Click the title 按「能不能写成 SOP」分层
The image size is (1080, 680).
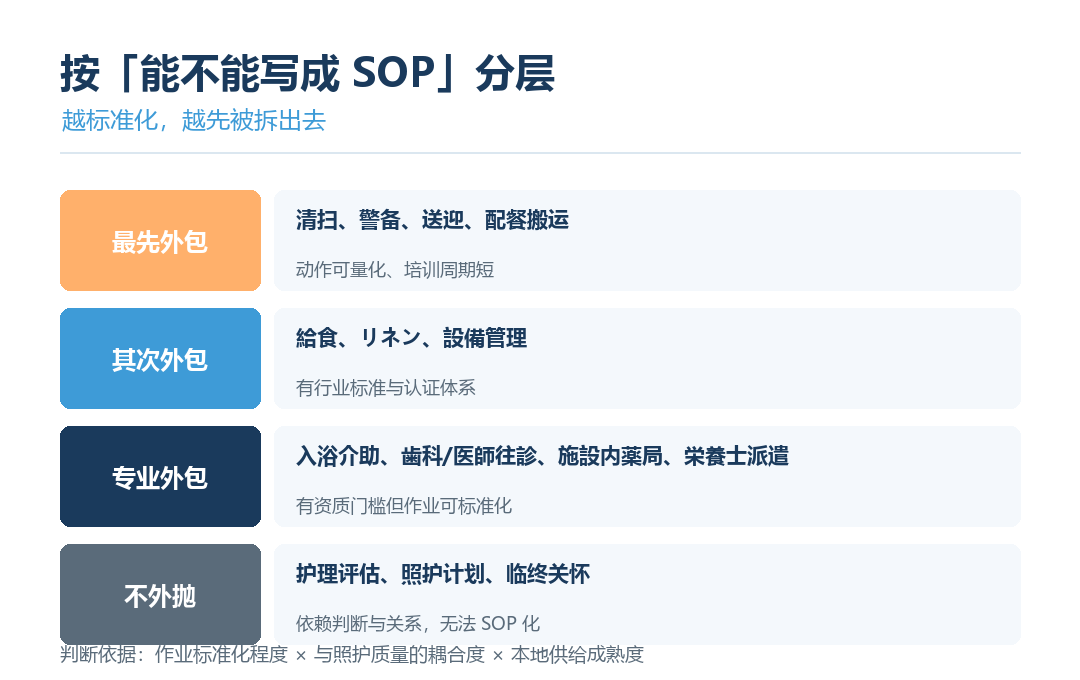tap(307, 73)
